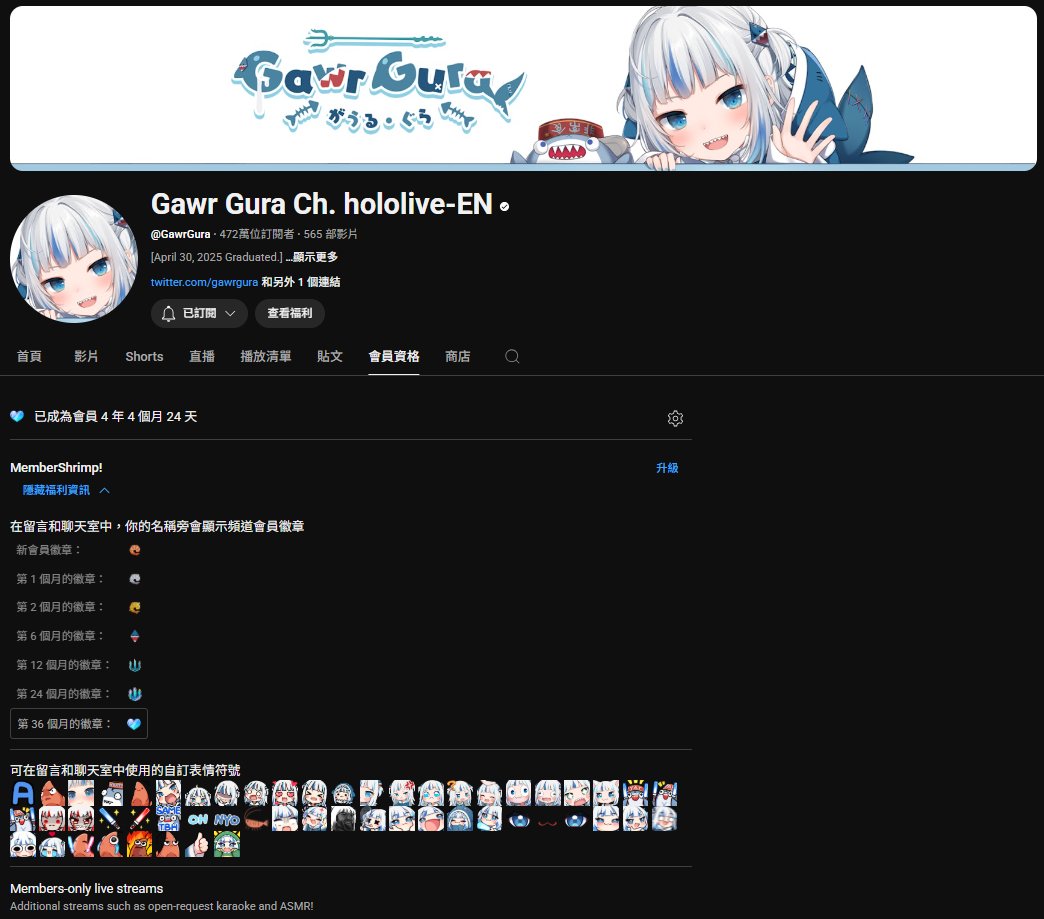Click the 24-month trident badge icon
1044x919 pixels.
pos(134,694)
